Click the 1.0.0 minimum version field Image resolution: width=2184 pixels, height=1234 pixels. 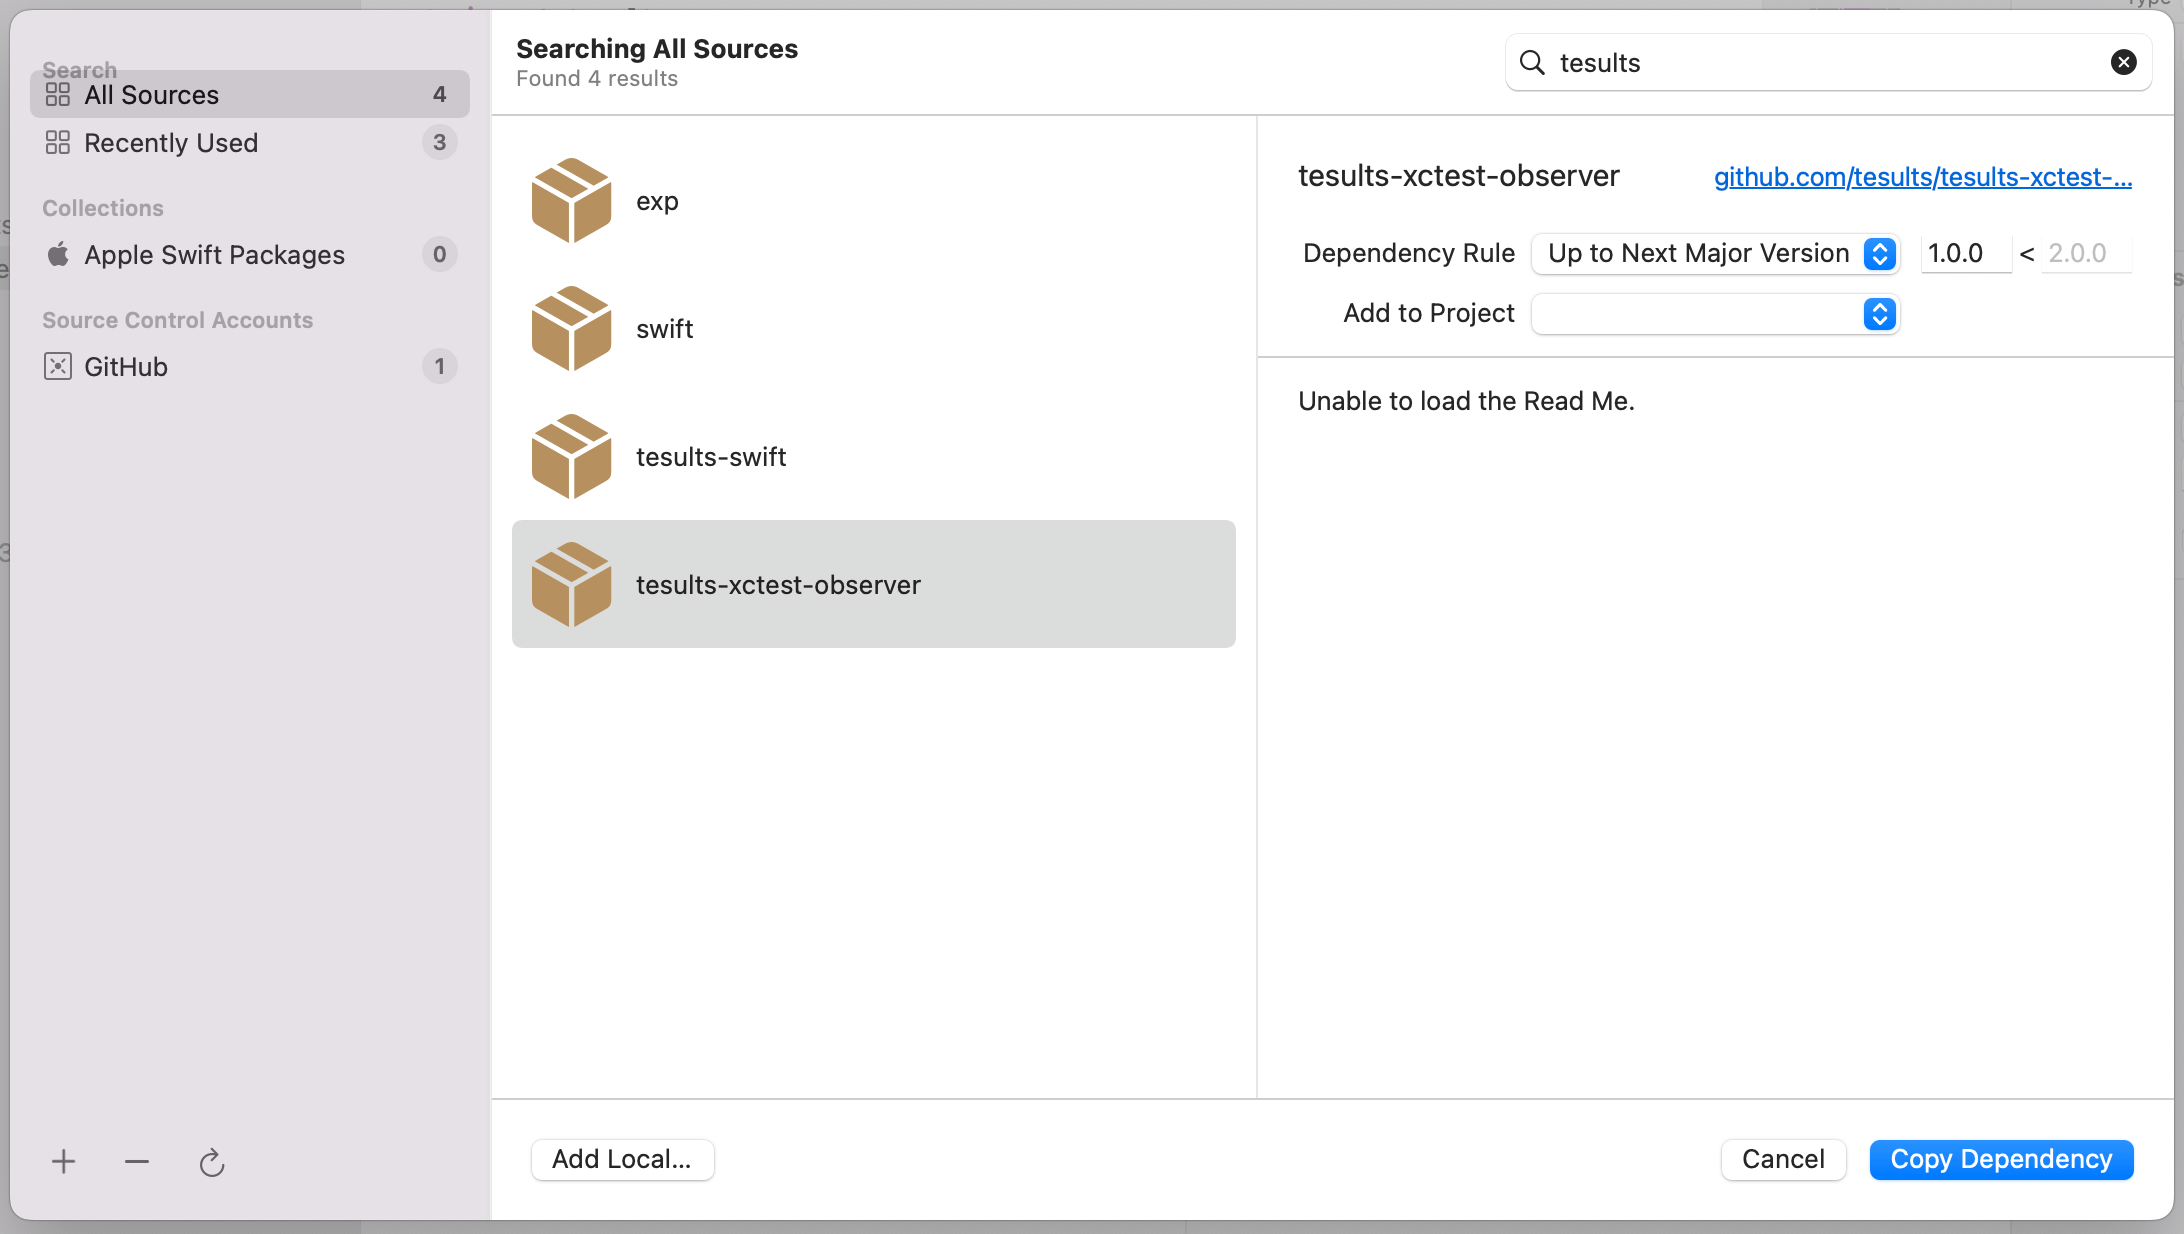point(1966,253)
